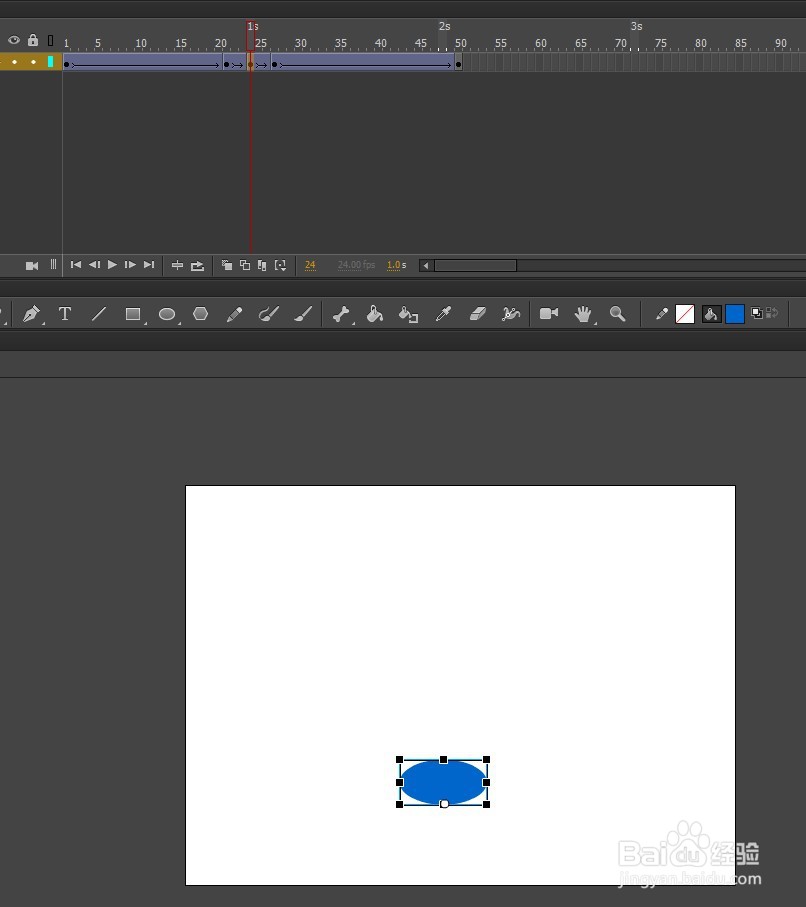This screenshot has width=806, height=907.
Task: Show layer outlines using the outline toggle
Action: (x=51, y=40)
